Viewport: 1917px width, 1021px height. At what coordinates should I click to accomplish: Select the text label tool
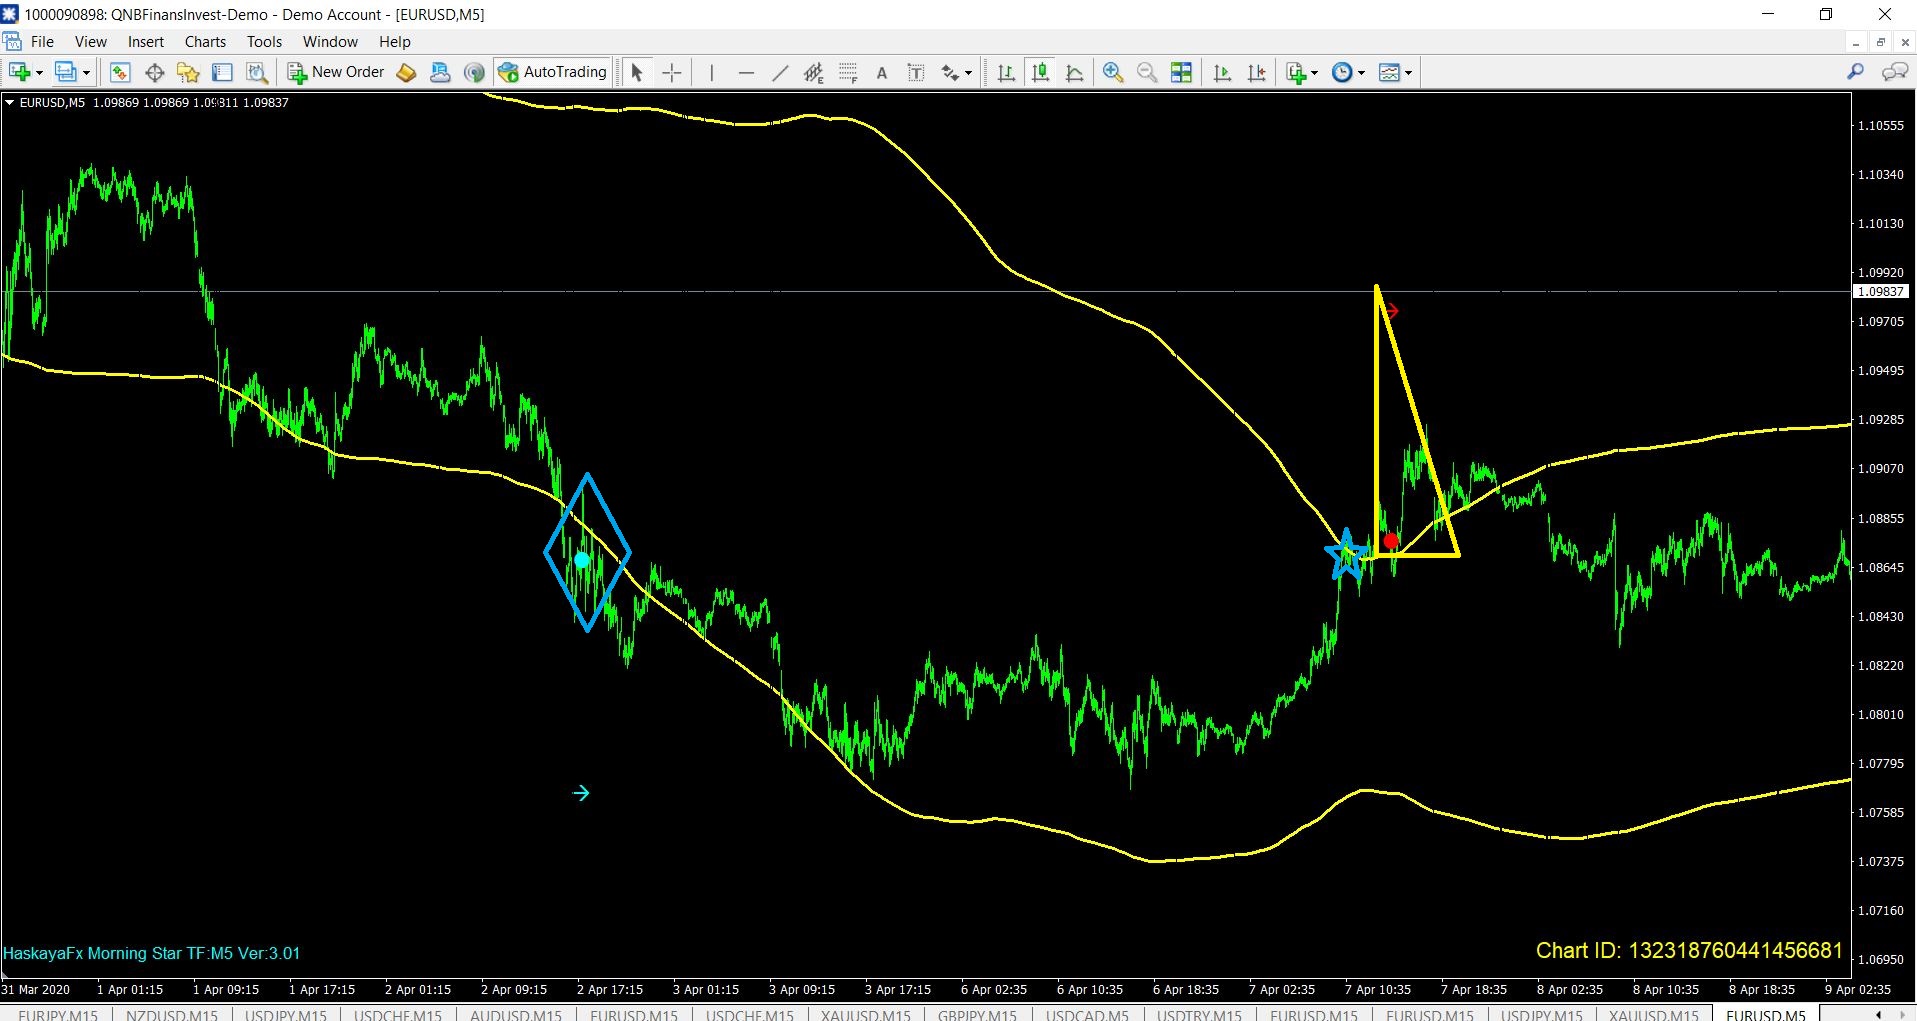916,72
